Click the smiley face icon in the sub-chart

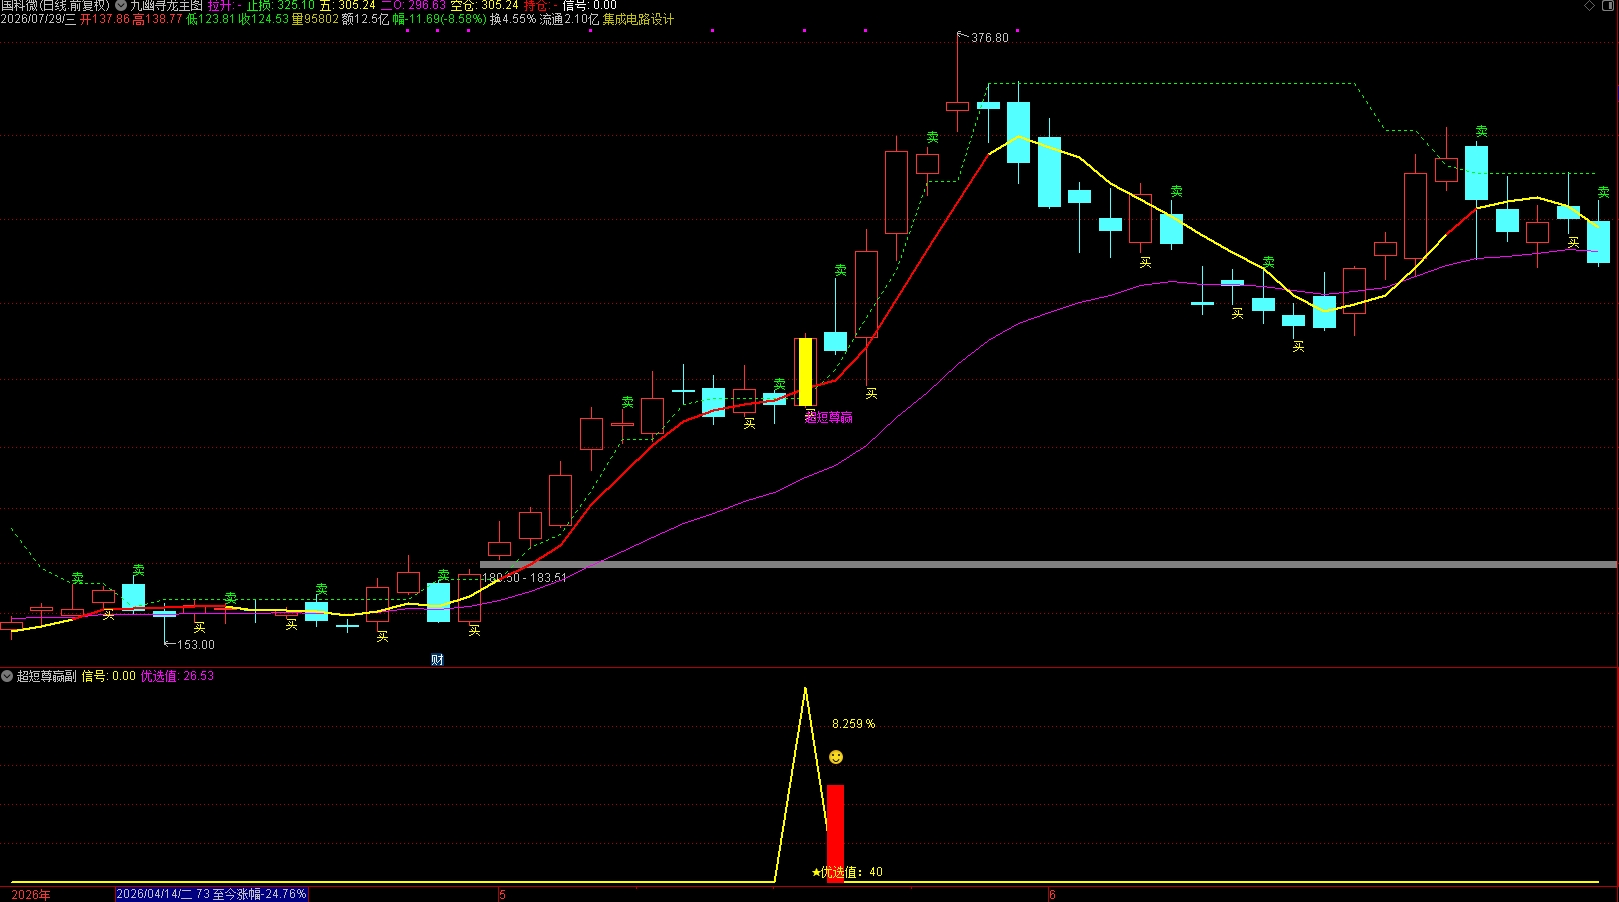836,757
